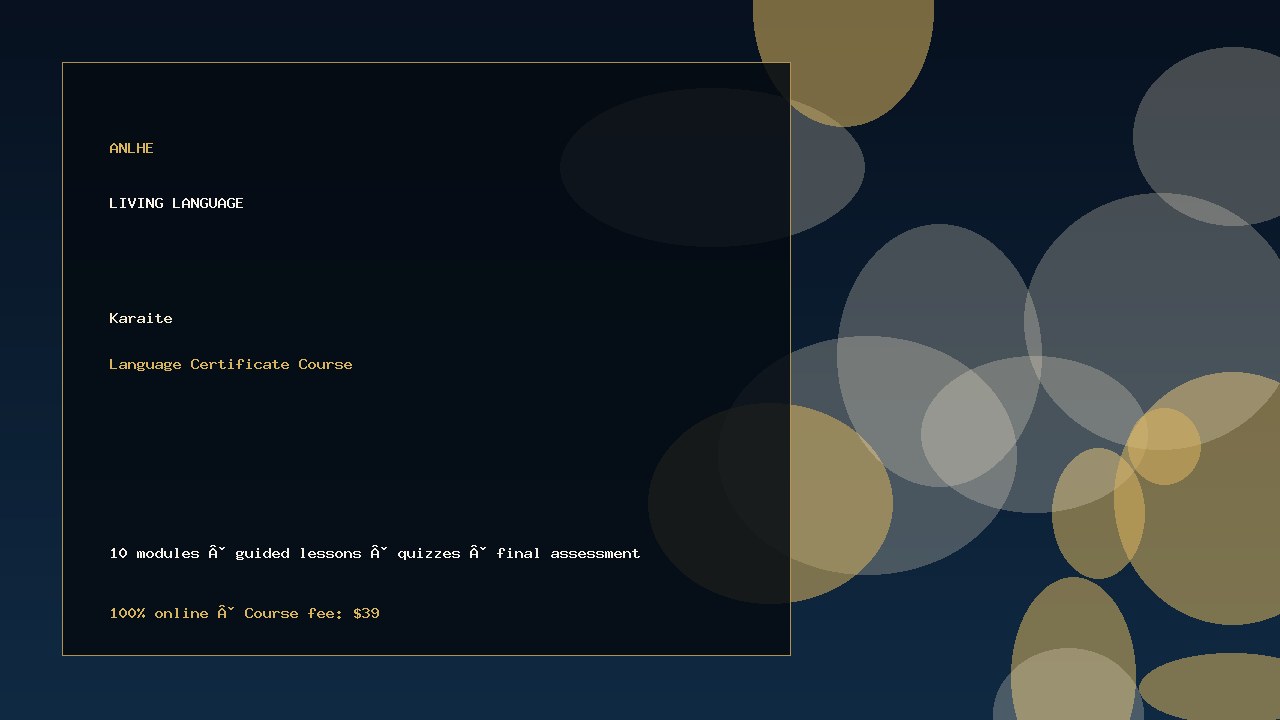The width and height of the screenshot is (1280, 720).
Task: Select the 100% online course fee line
Action: (244, 613)
